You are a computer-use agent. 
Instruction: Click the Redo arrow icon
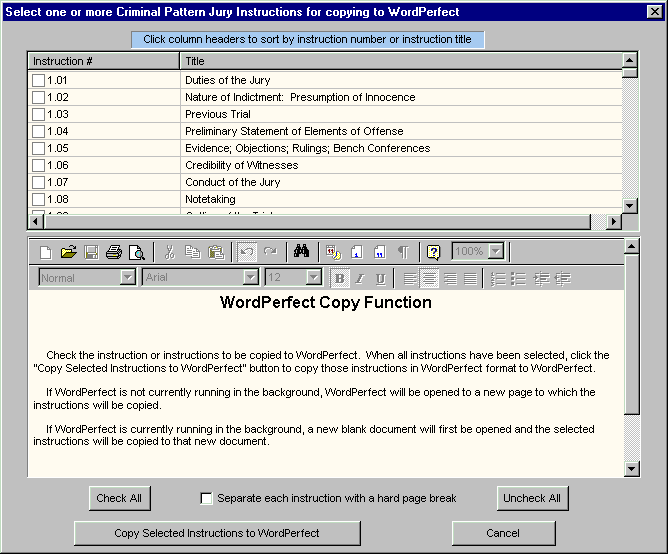(270, 251)
